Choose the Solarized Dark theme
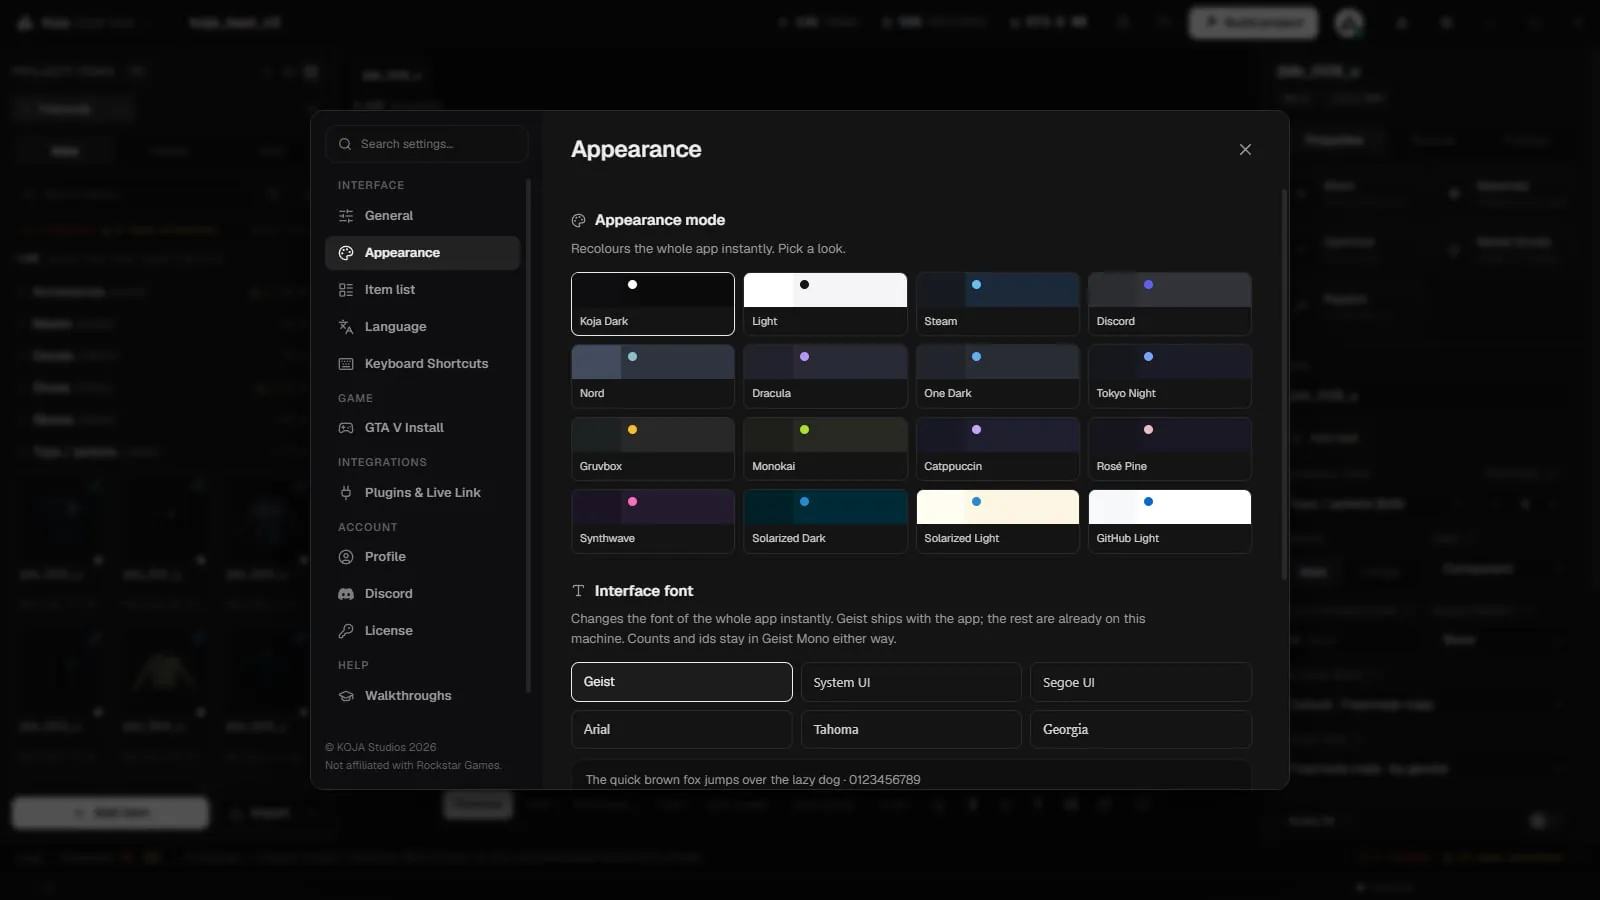Viewport: 1600px width, 900px height. pyautogui.click(x=825, y=521)
